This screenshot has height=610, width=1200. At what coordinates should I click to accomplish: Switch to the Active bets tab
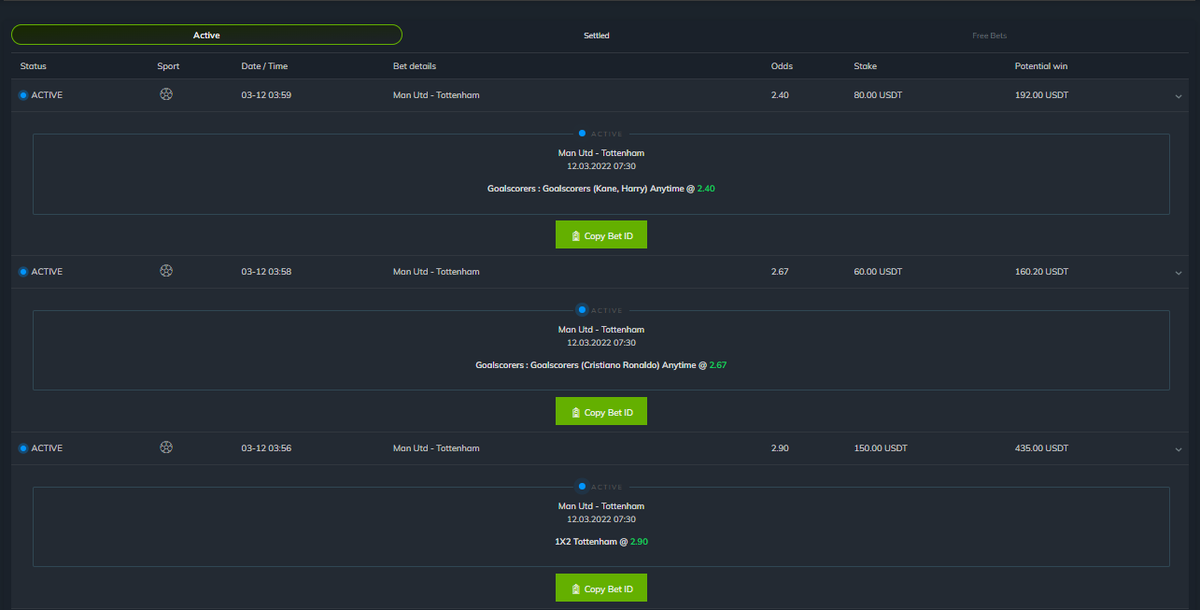(206, 35)
